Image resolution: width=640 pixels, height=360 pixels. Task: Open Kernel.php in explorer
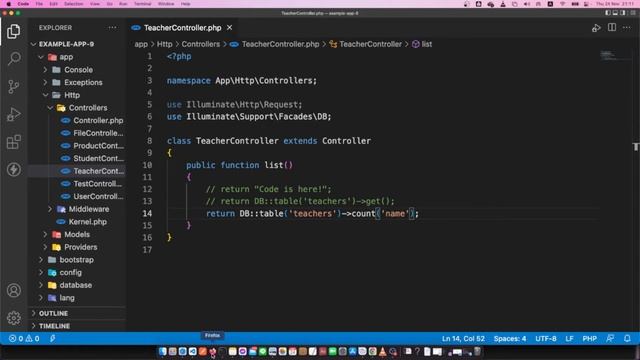click(77, 221)
